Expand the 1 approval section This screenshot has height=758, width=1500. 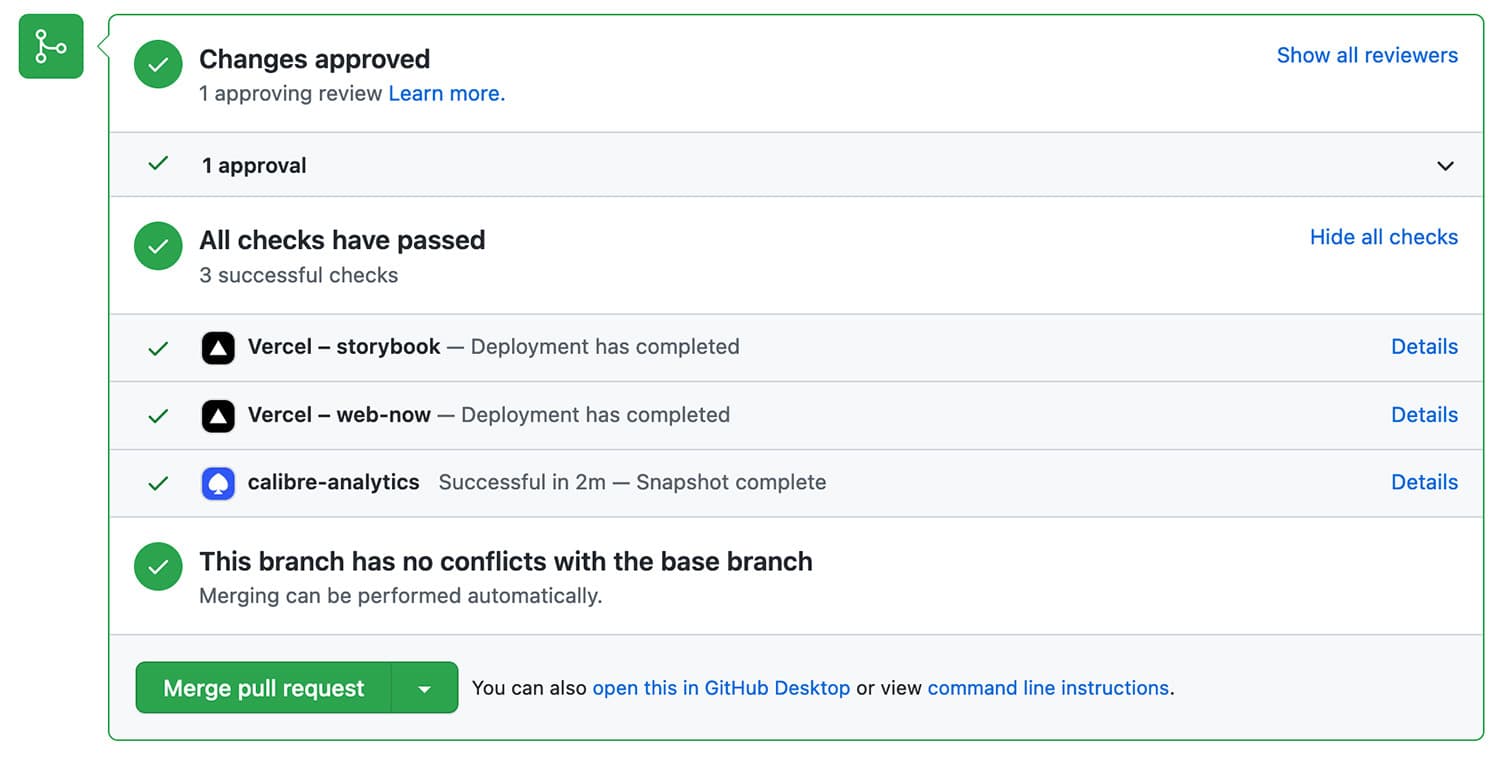(x=1445, y=165)
